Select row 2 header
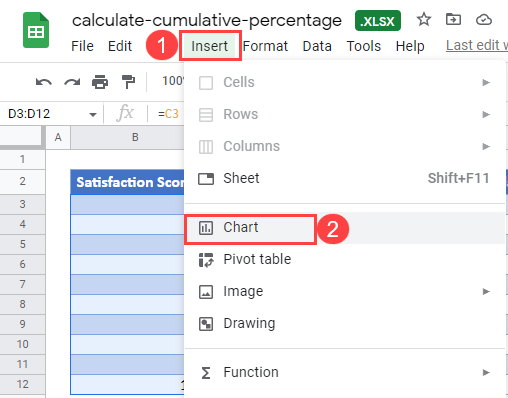 (22, 181)
